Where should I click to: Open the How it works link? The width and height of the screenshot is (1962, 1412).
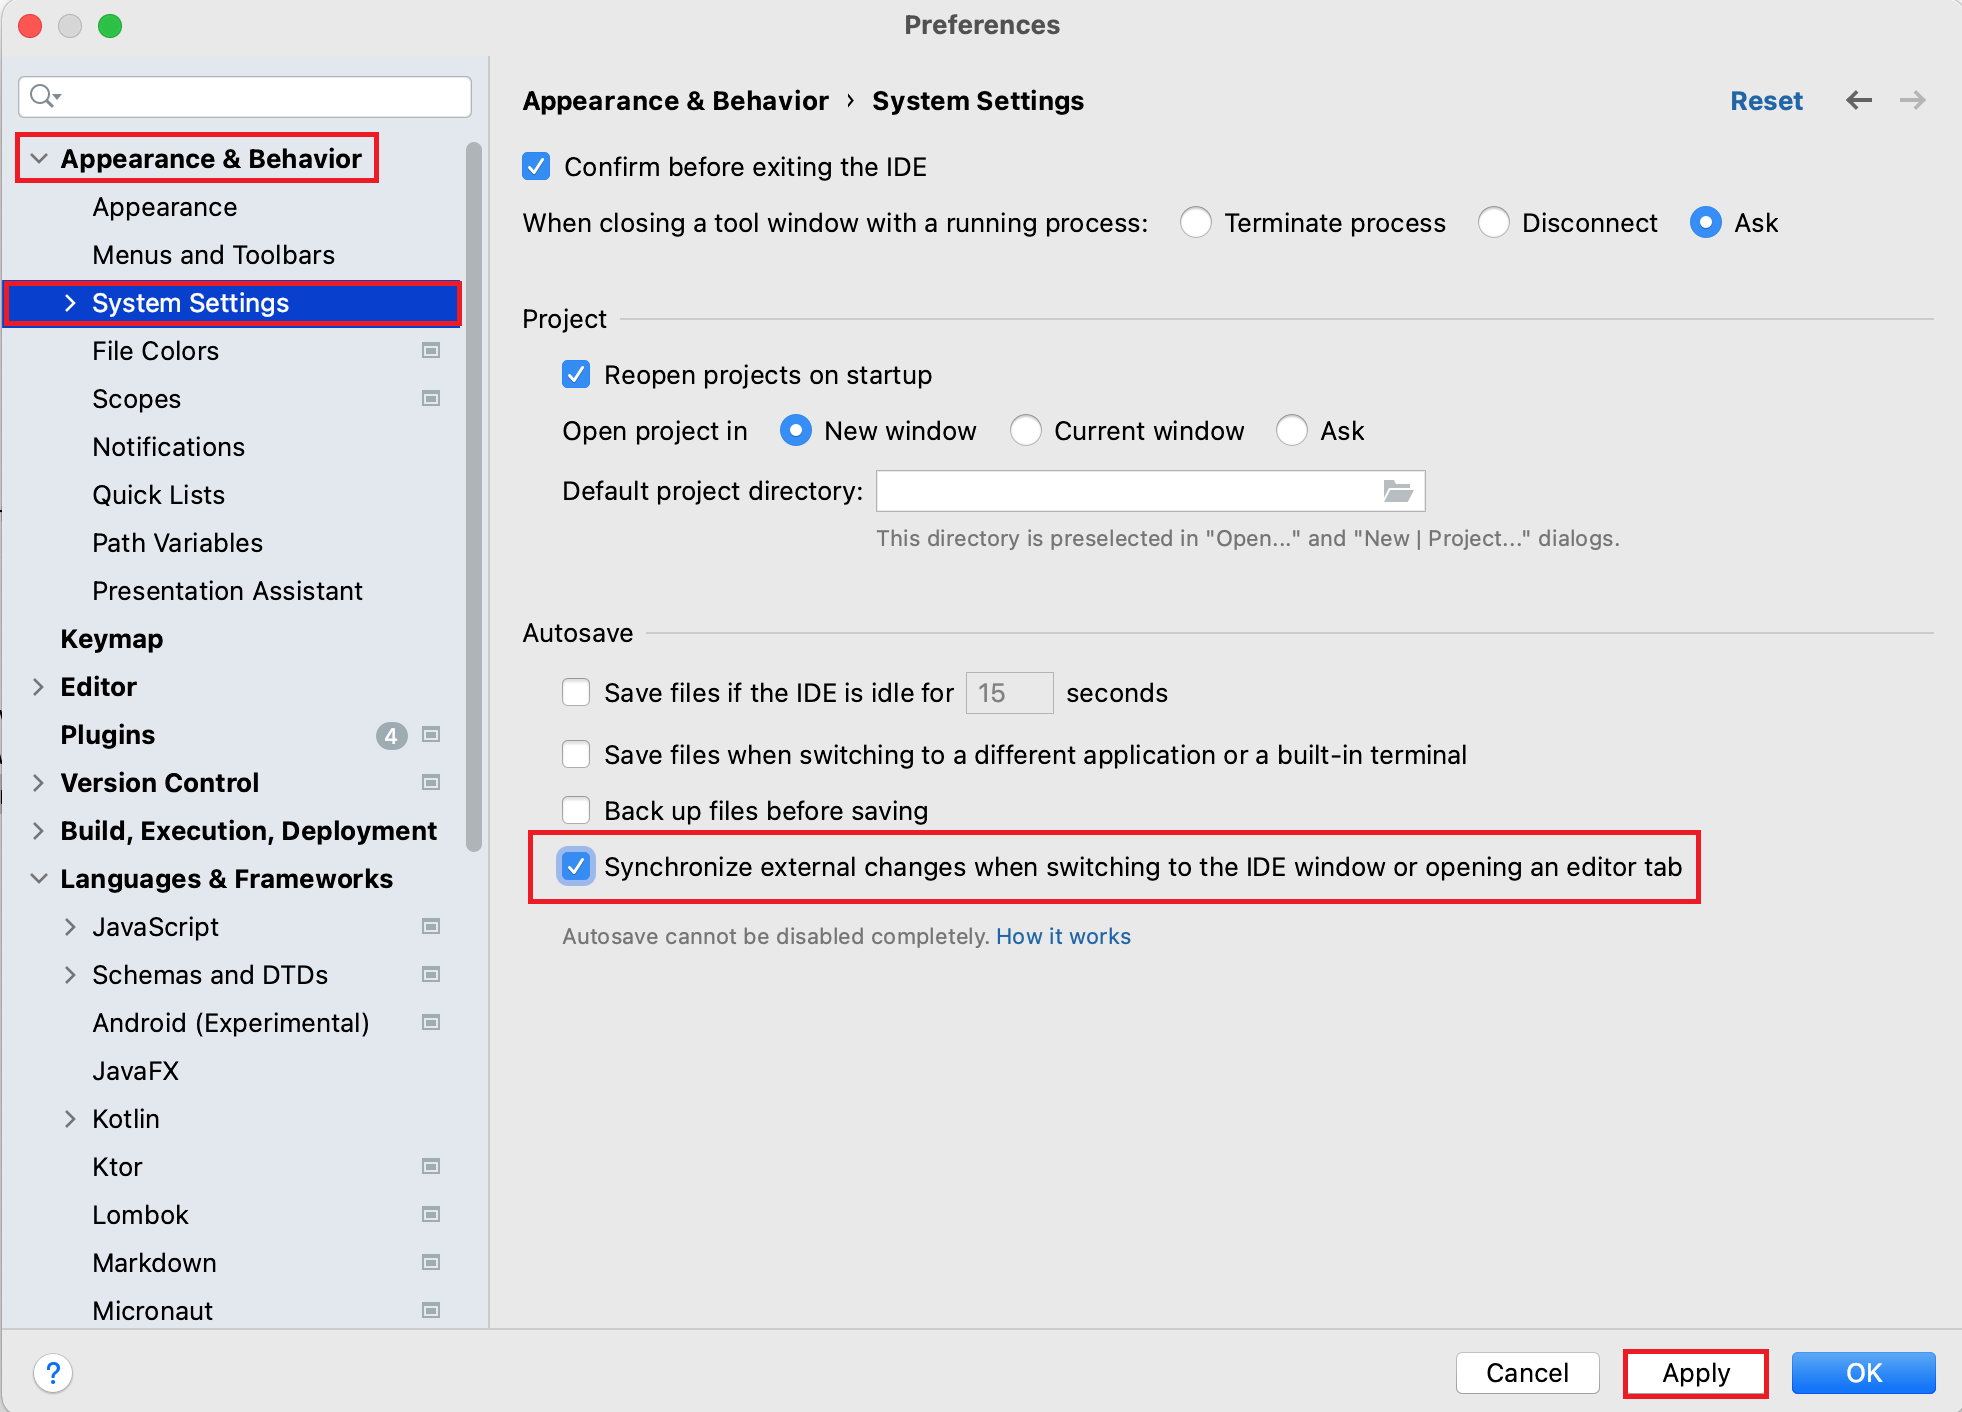tap(1063, 936)
